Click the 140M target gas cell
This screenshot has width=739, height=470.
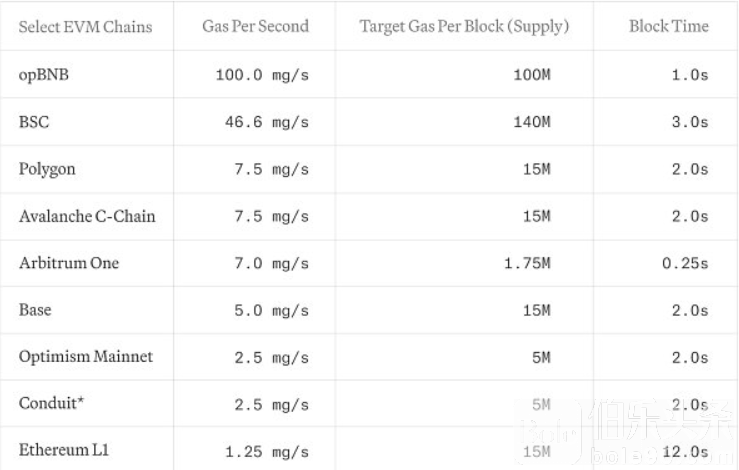530,123
